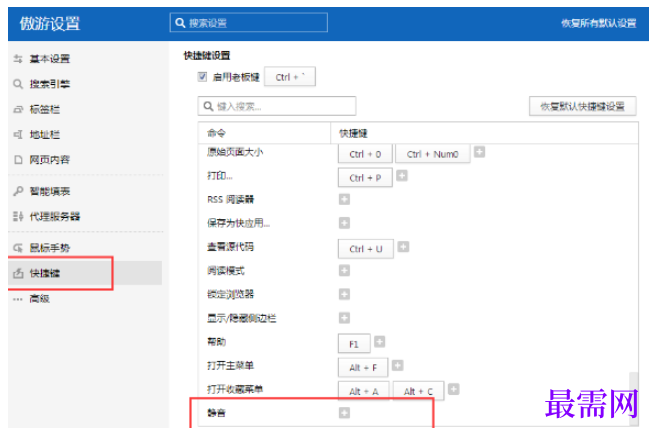Screen dimensions: 657x435
Task: Click the shortcut list scrollbar
Action: click(634, 399)
